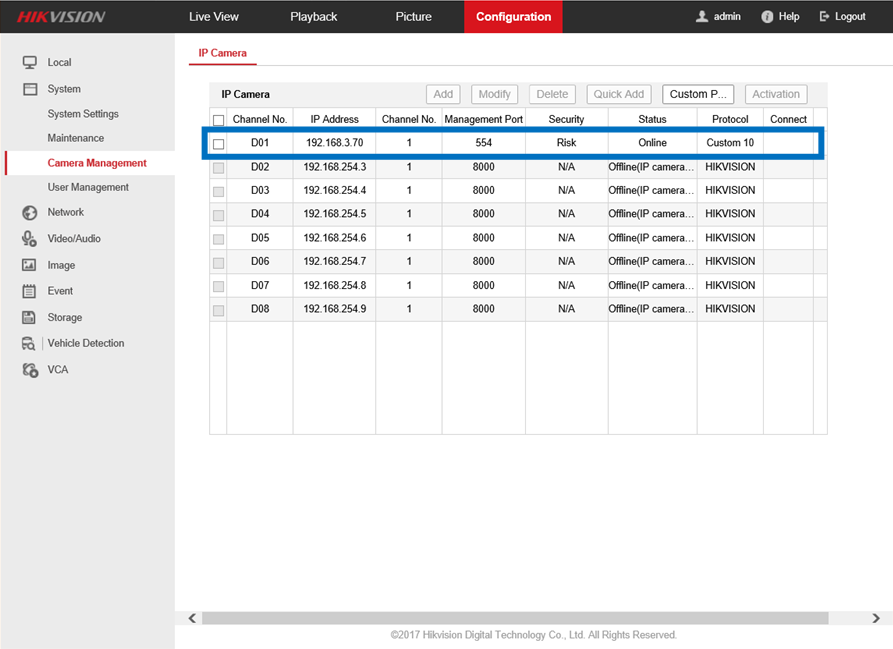This screenshot has height=649, width=893.
Task: Expand the Network settings section
Action: pyautogui.click(x=65, y=212)
